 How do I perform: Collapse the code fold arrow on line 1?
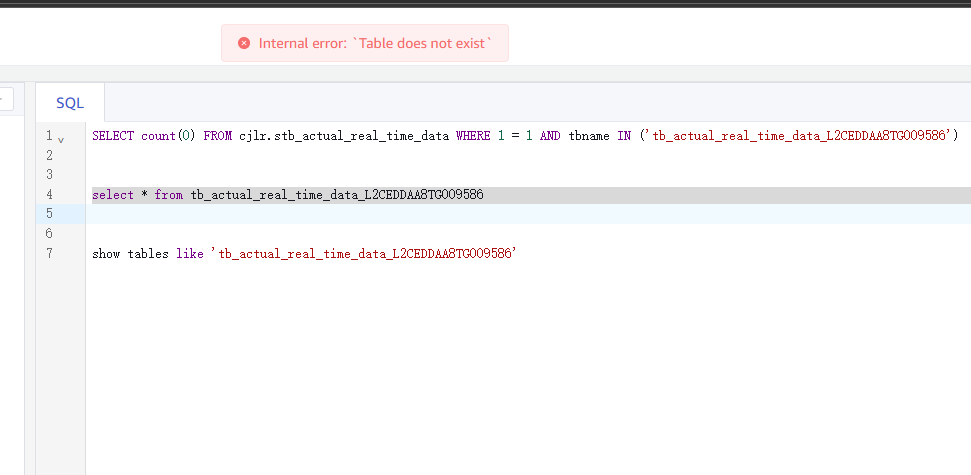(61, 137)
